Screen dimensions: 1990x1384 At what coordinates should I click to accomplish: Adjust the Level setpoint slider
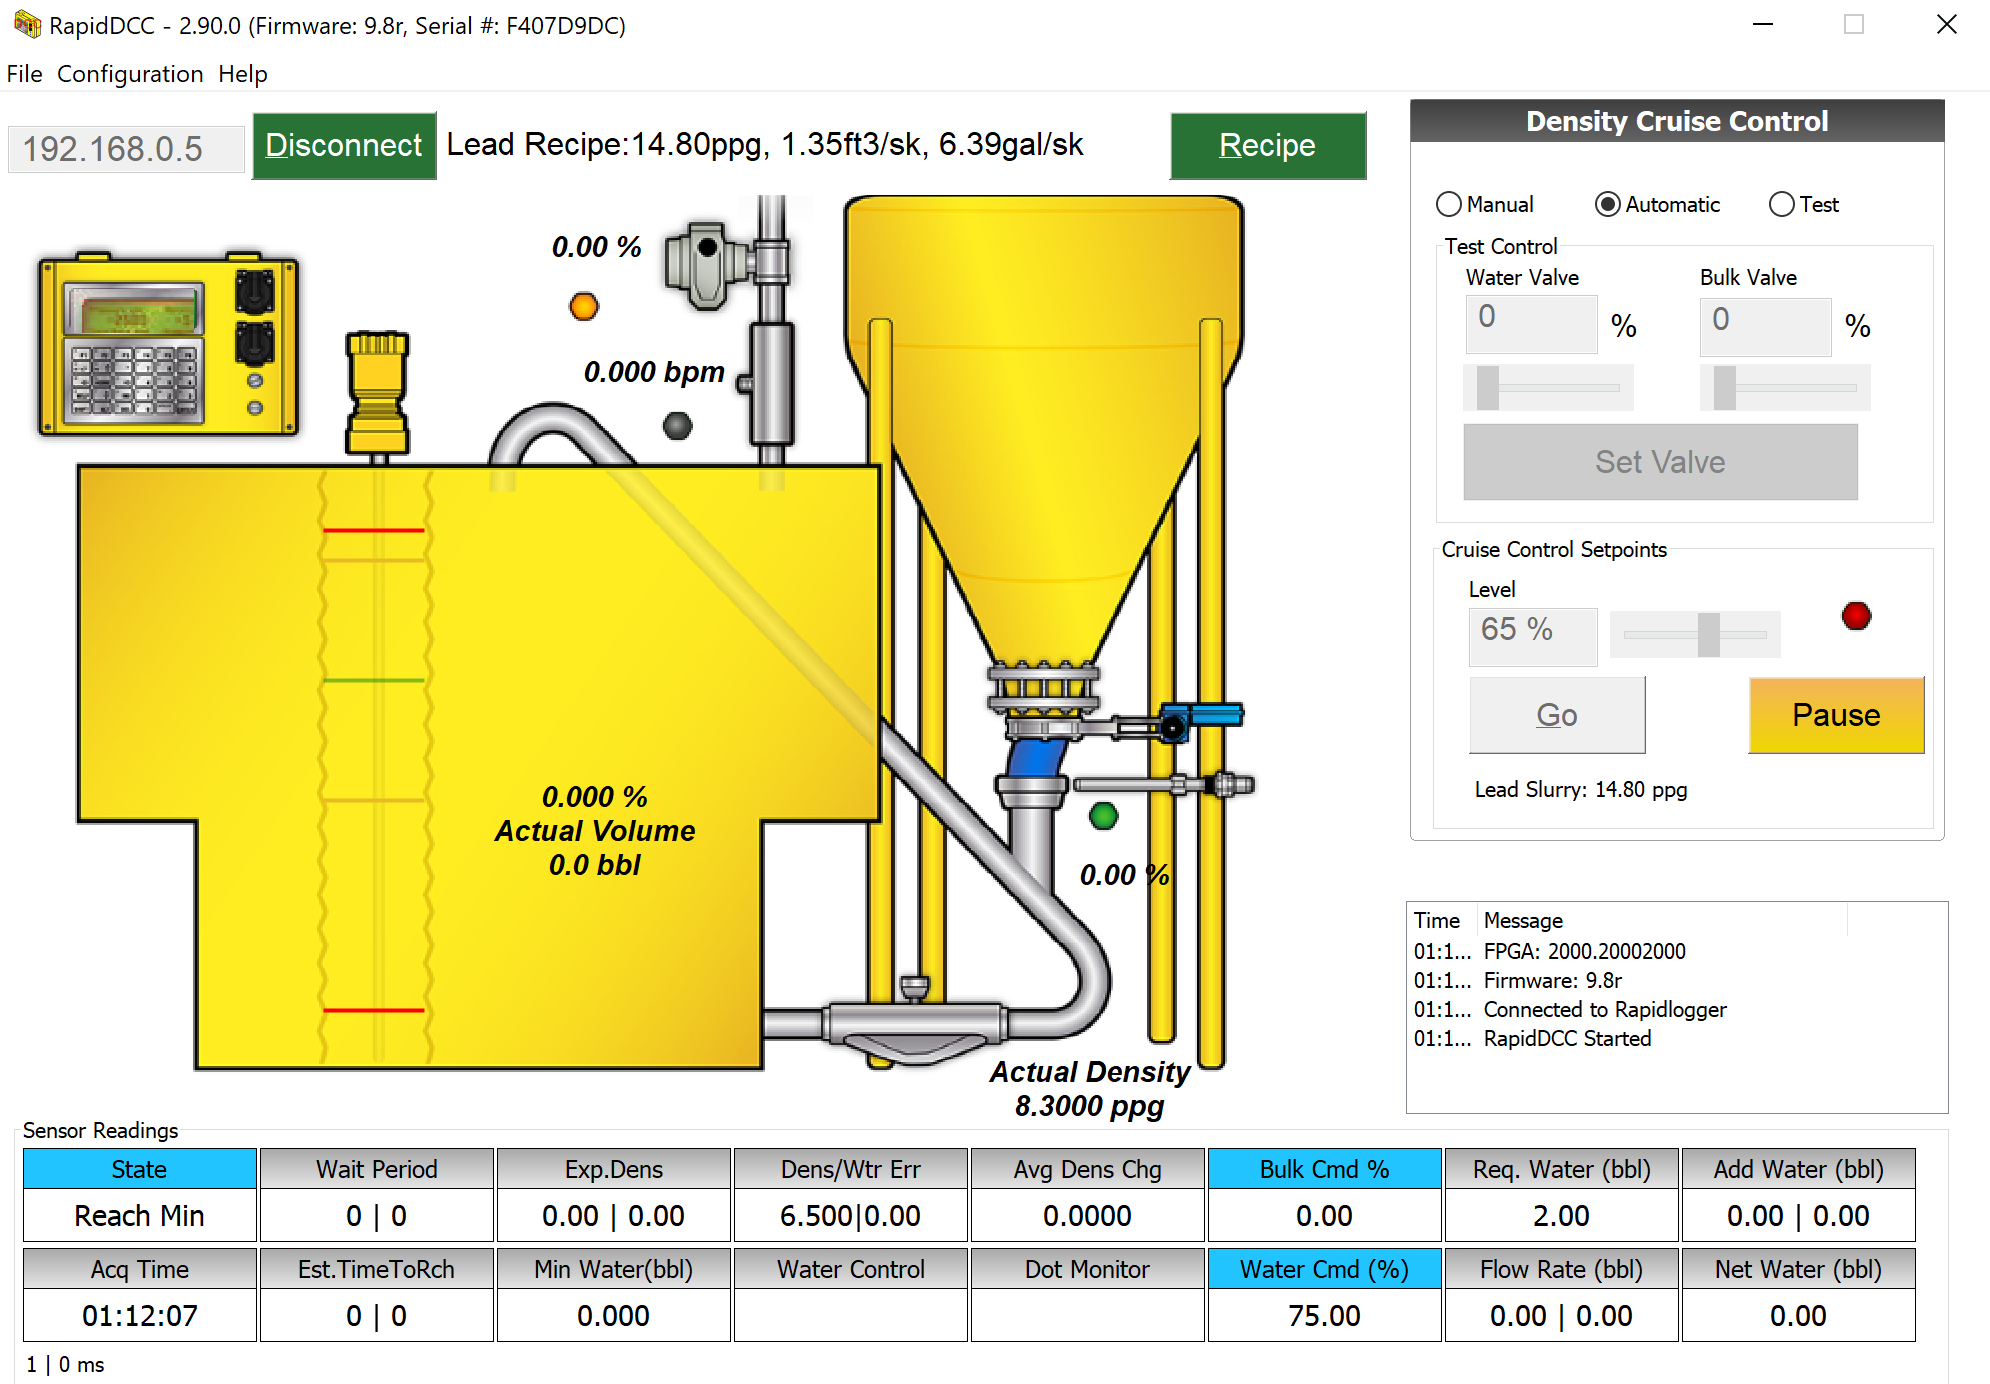[1695, 635]
